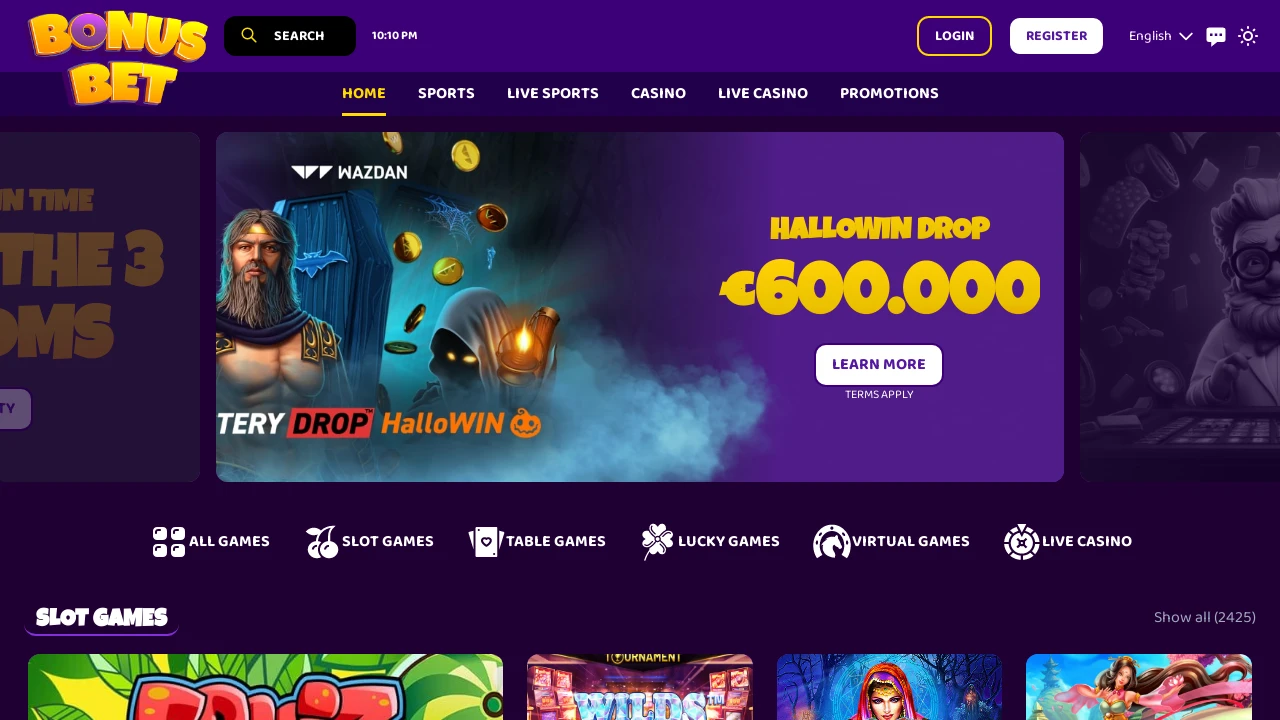Open the Promotions menu item
The image size is (1280, 720).
coord(889,93)
